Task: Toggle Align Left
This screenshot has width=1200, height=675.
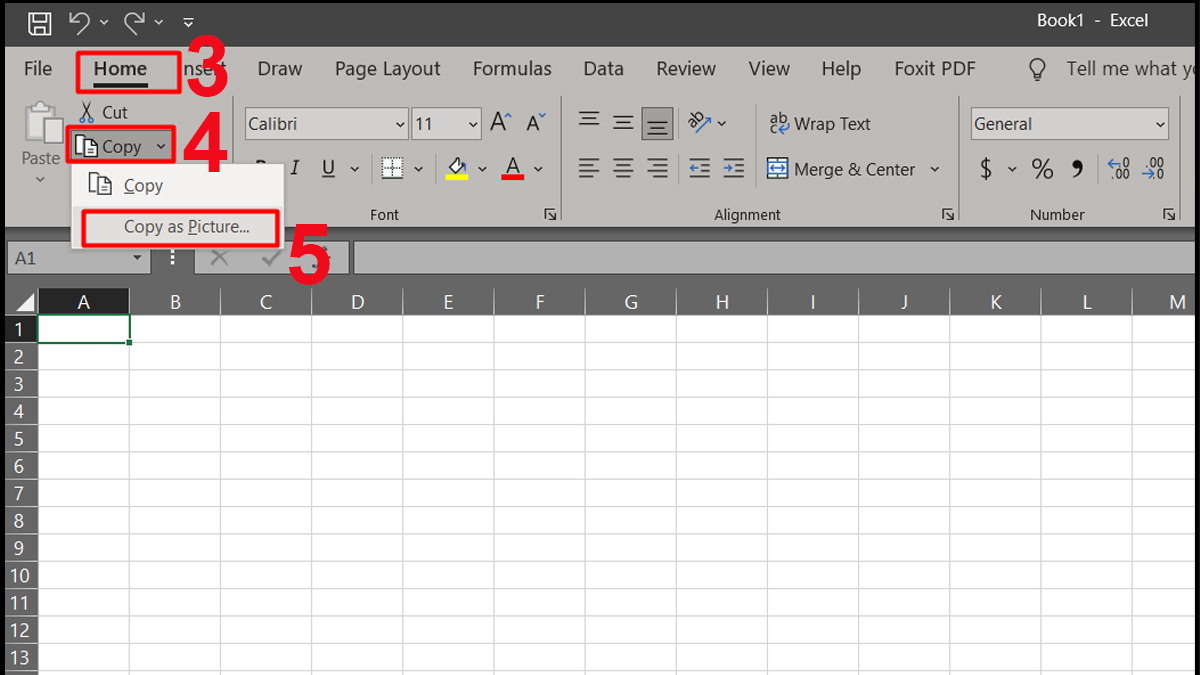Action: coord(589,169)
